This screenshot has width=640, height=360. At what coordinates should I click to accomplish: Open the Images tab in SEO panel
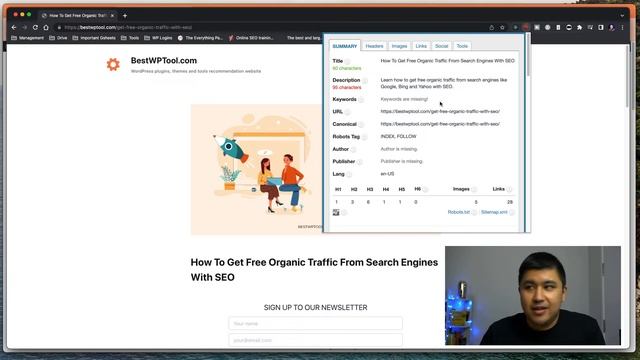399,46
